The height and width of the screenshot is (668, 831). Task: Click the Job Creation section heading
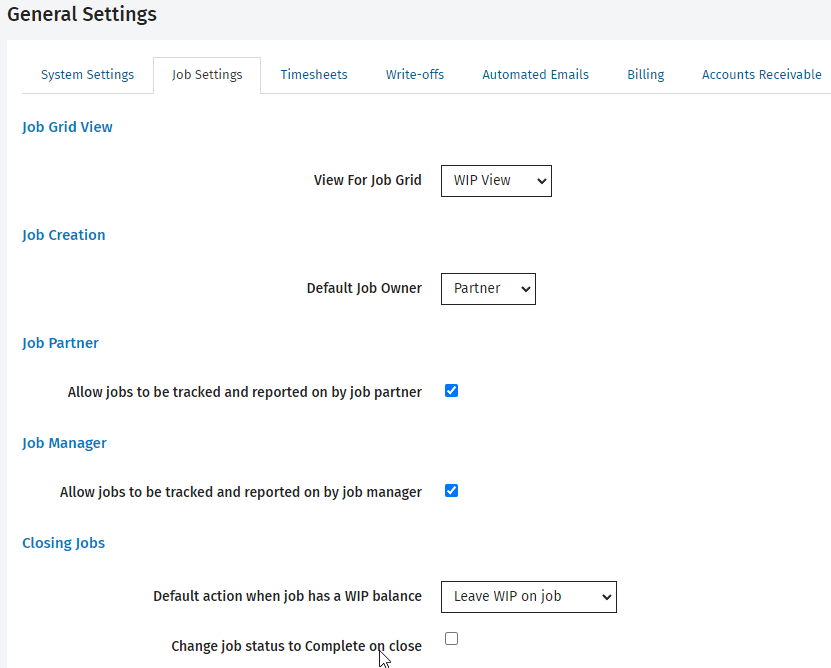tap(64, 235)
